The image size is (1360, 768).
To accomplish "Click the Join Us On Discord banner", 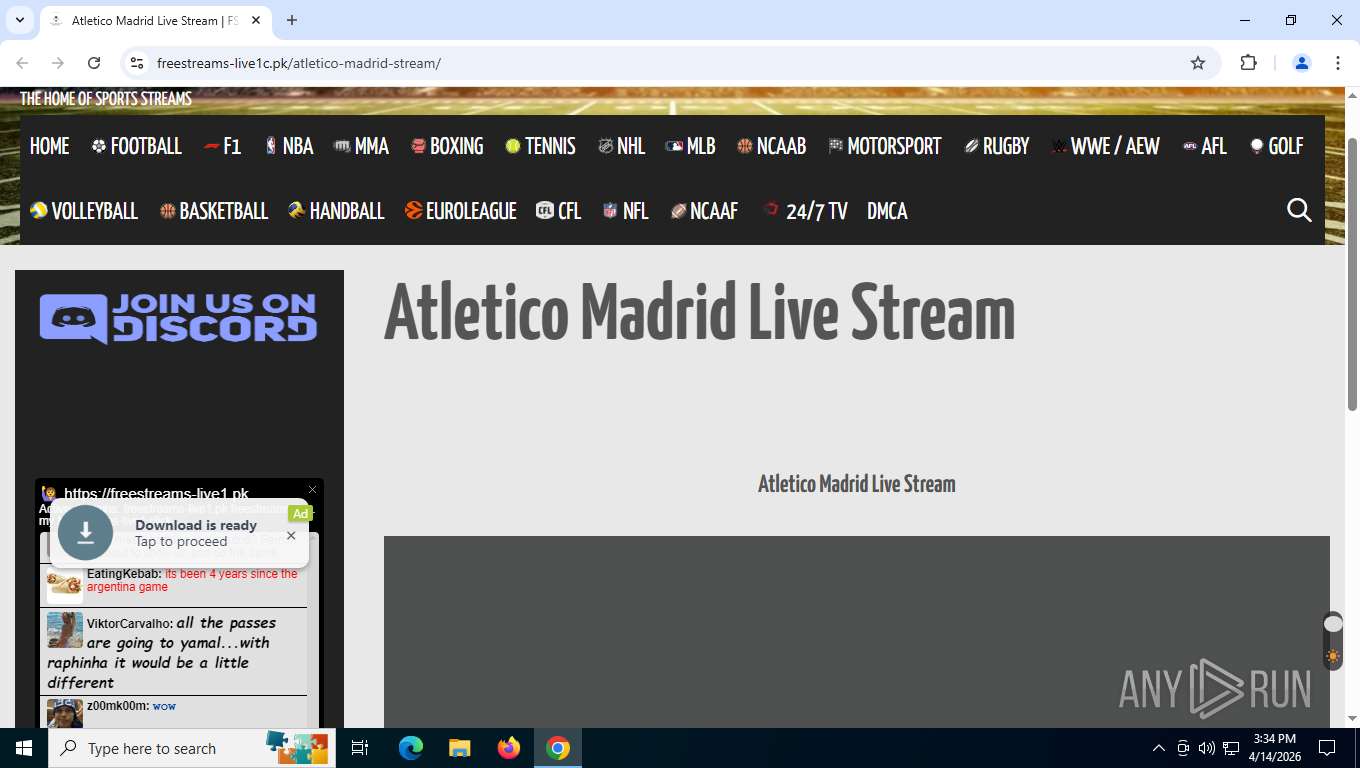I will click(x=178, y=318).
